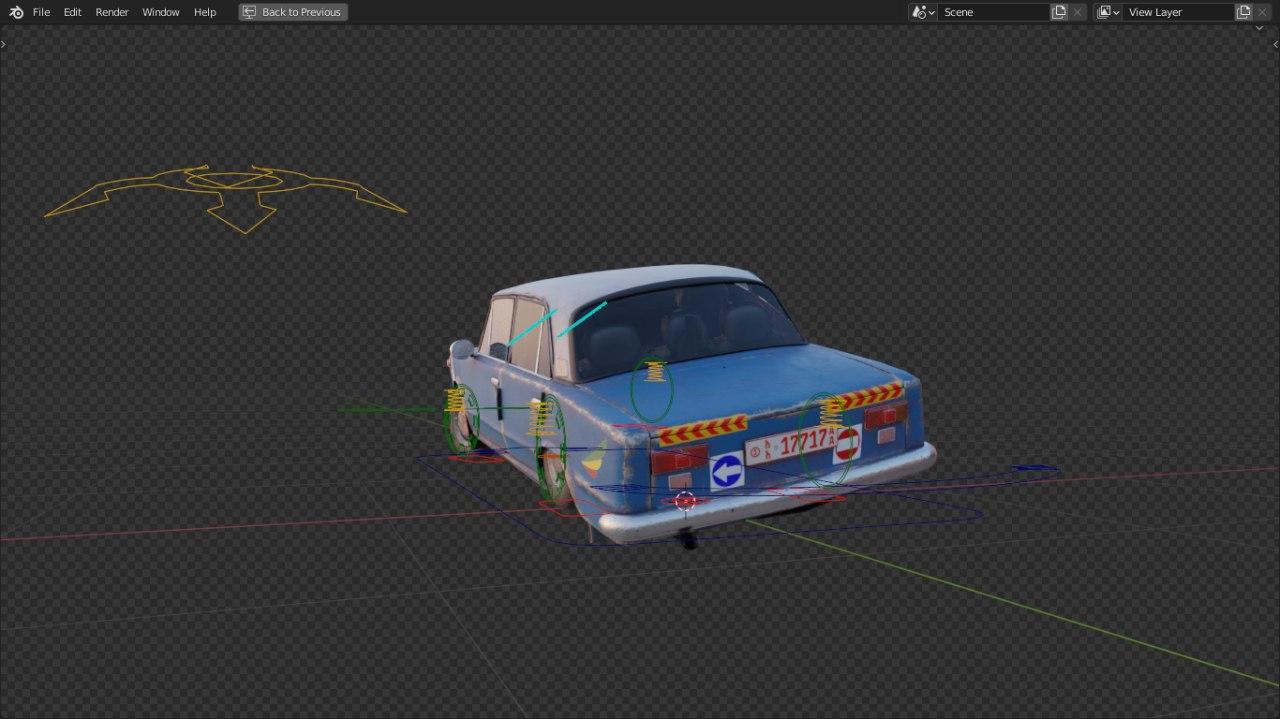Open the Render menu

[x=112, y=12]
